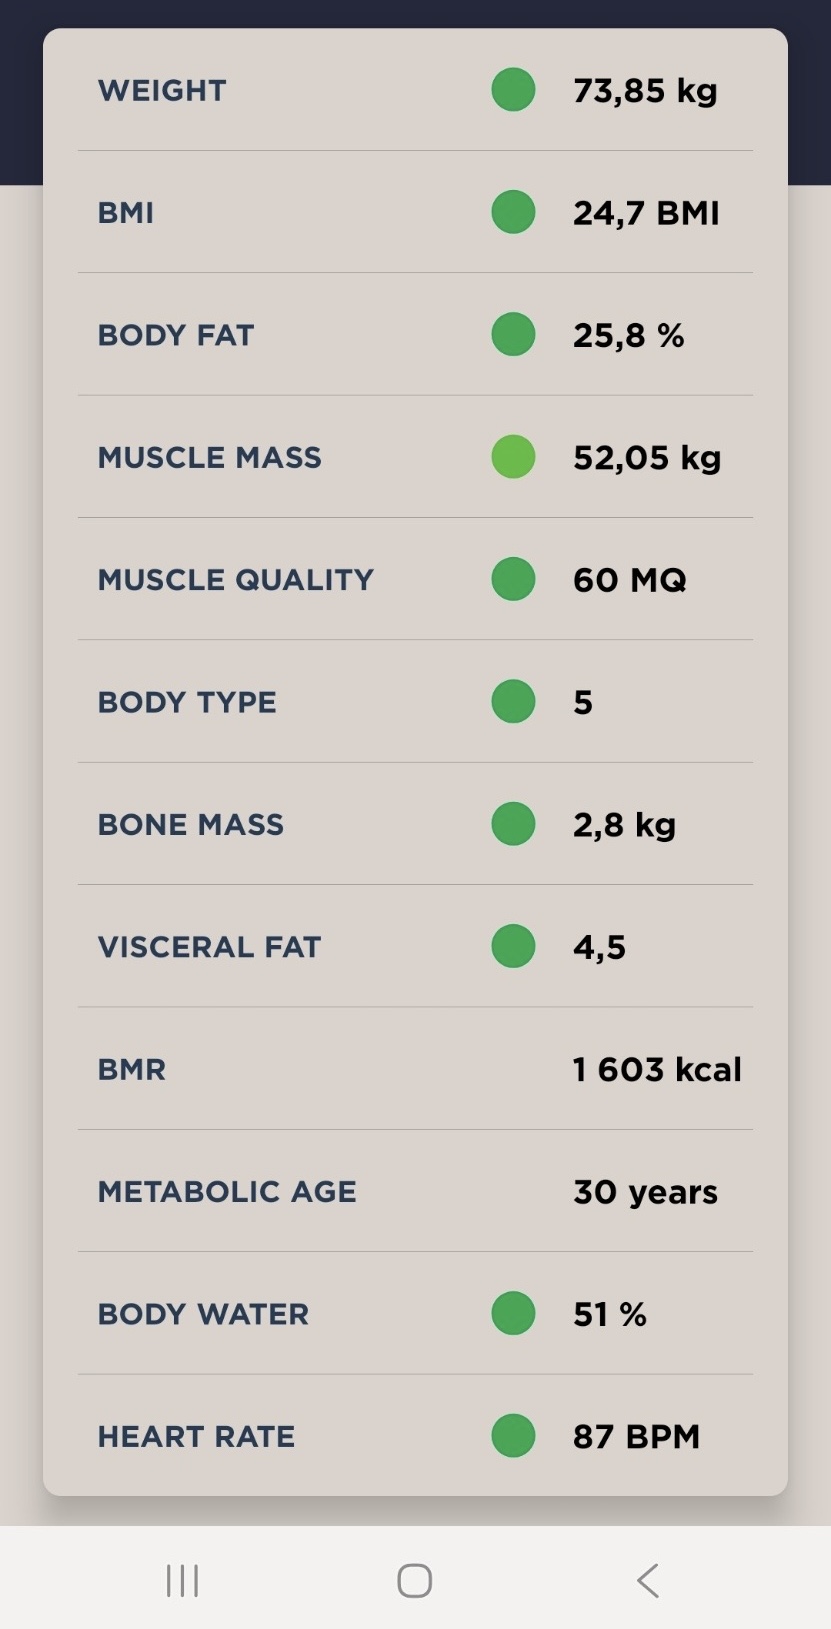Select the Body Type status indicator
The width and height of the screenshot is (831, 1629).
pyautogui.click(x=513, y=701)
